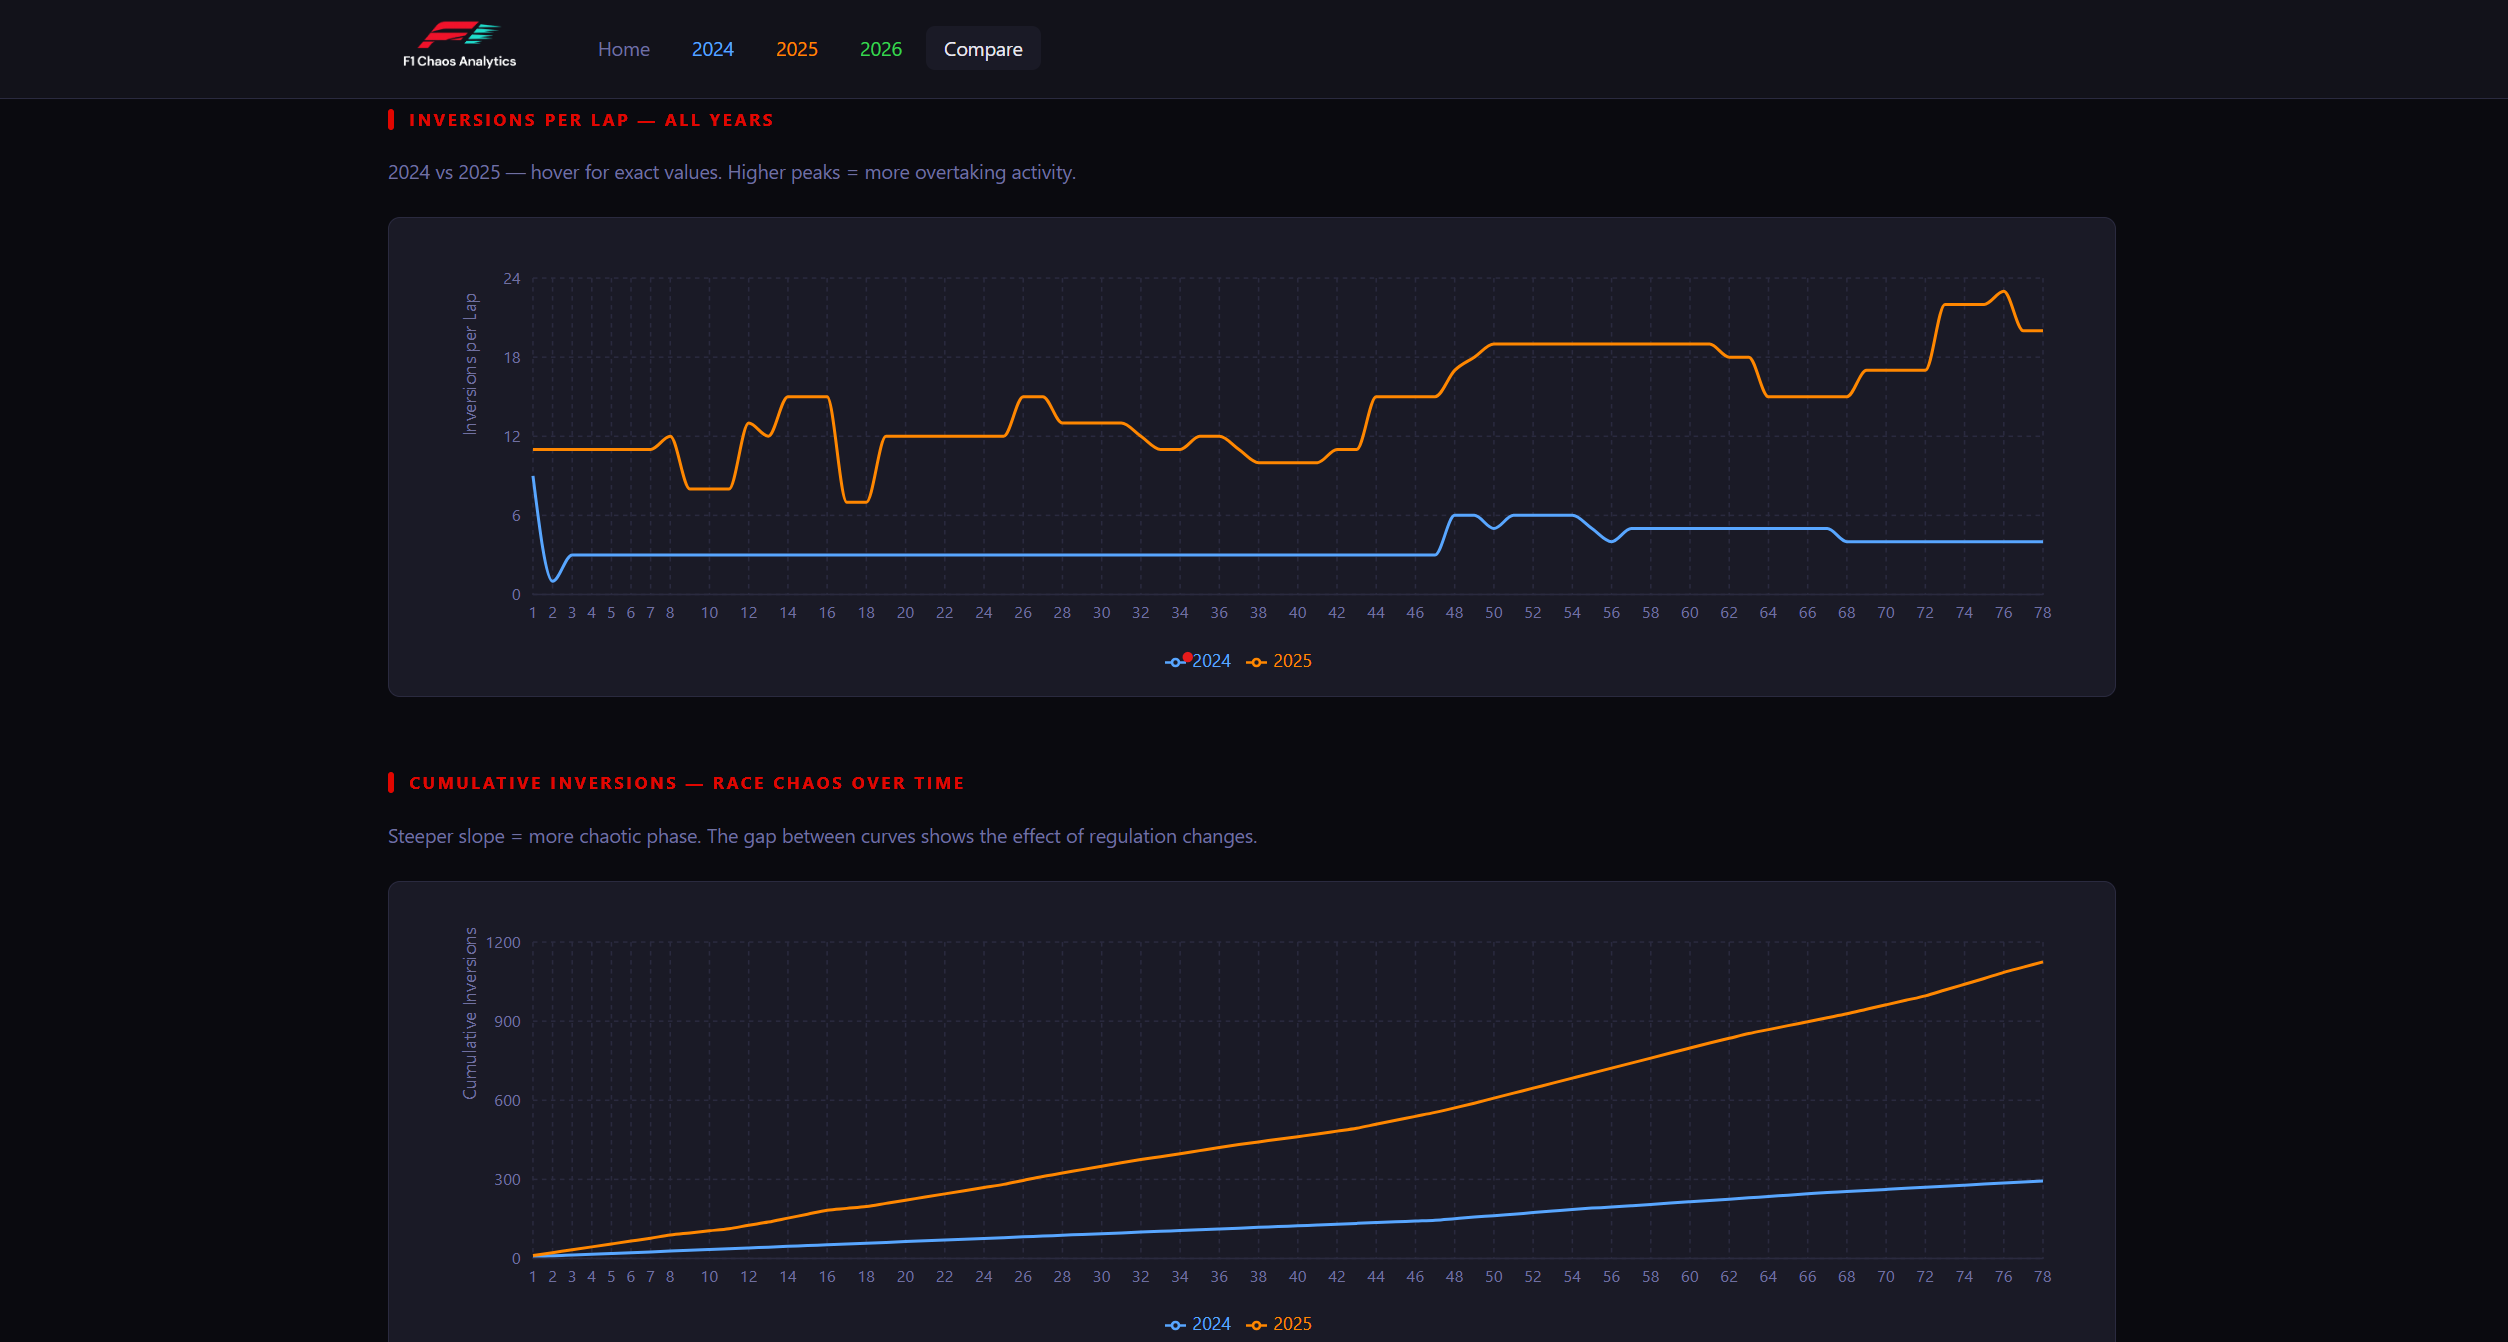2508x1342 pixels.
Task: Click the 1200 value on cumulative y-axis
Action: [503, 943]
